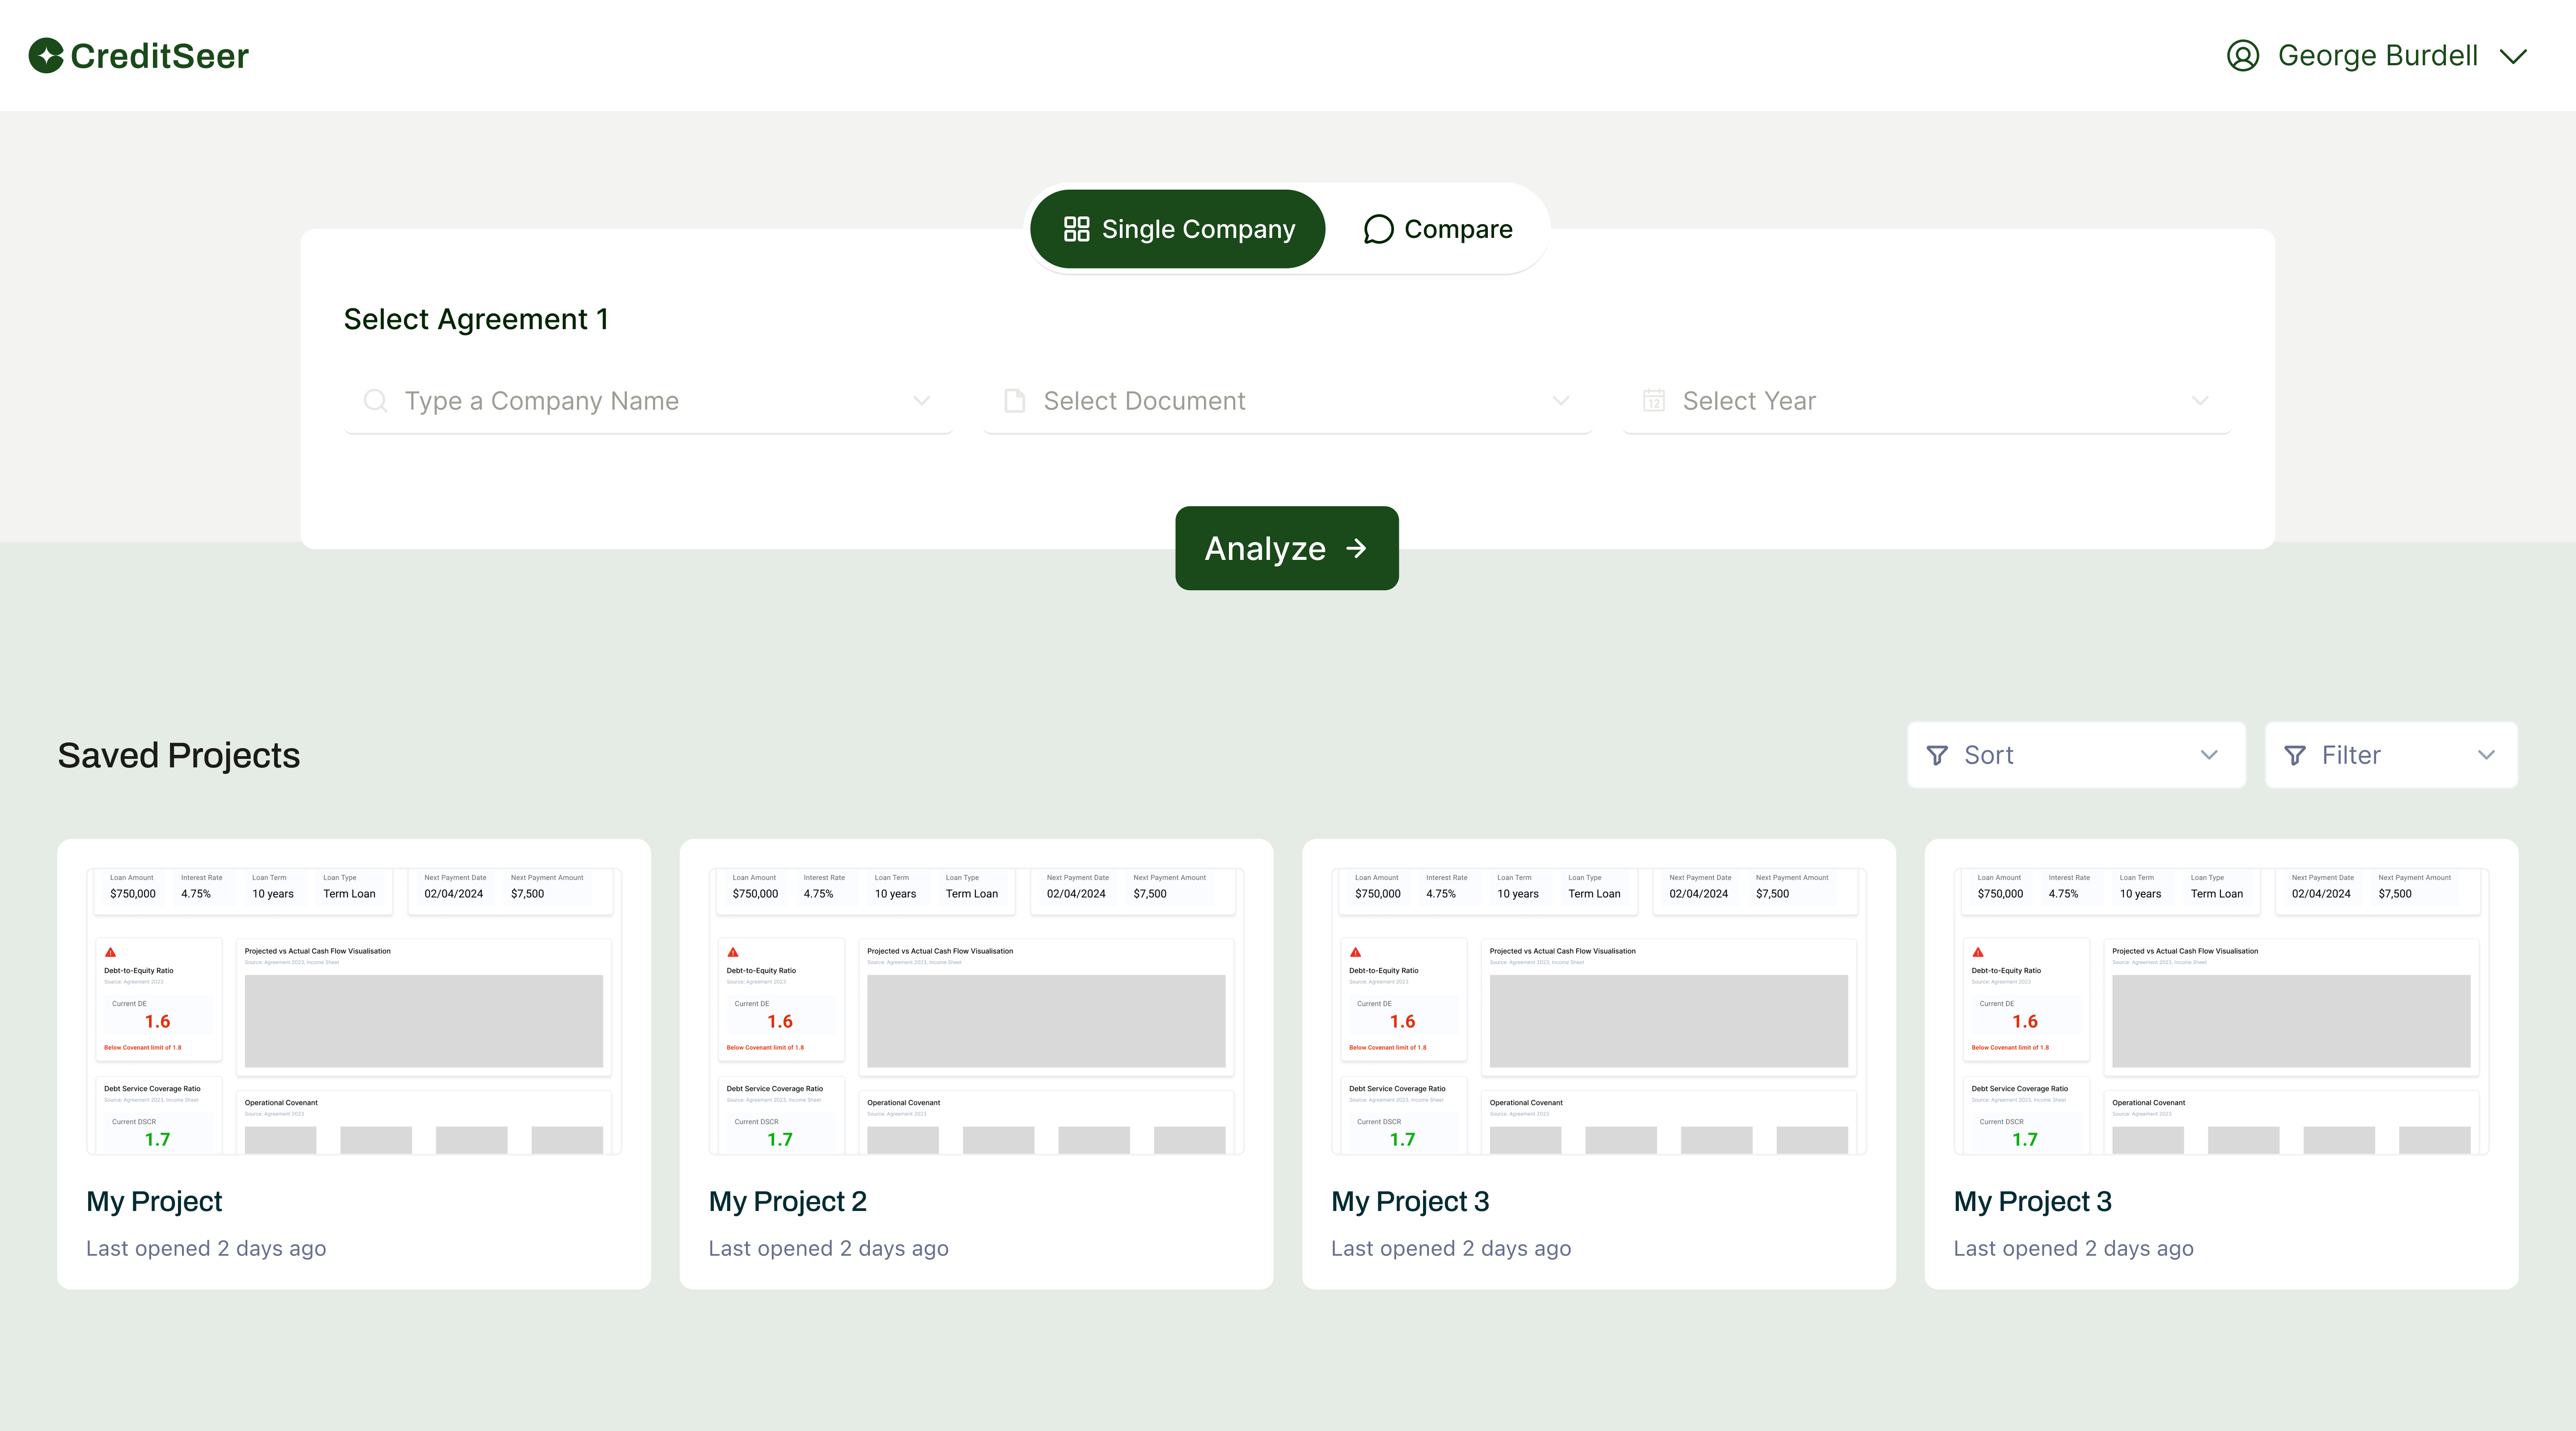2576x1431 pixels.
Task: Click the sort icon inside the Sort control
Action: coord(1937,755)
